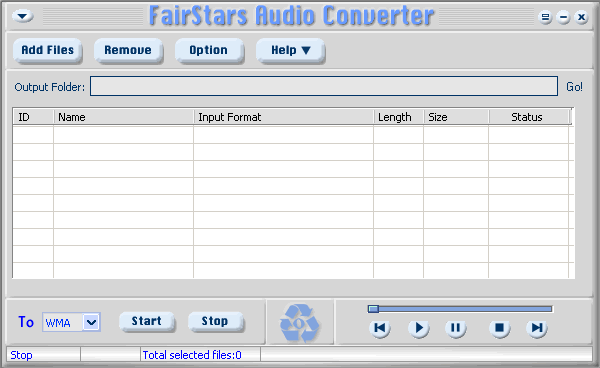The width and height of the screenshot is (600, 368).
Task: Click the recycle conversion icon
Action: coord(300,323)
